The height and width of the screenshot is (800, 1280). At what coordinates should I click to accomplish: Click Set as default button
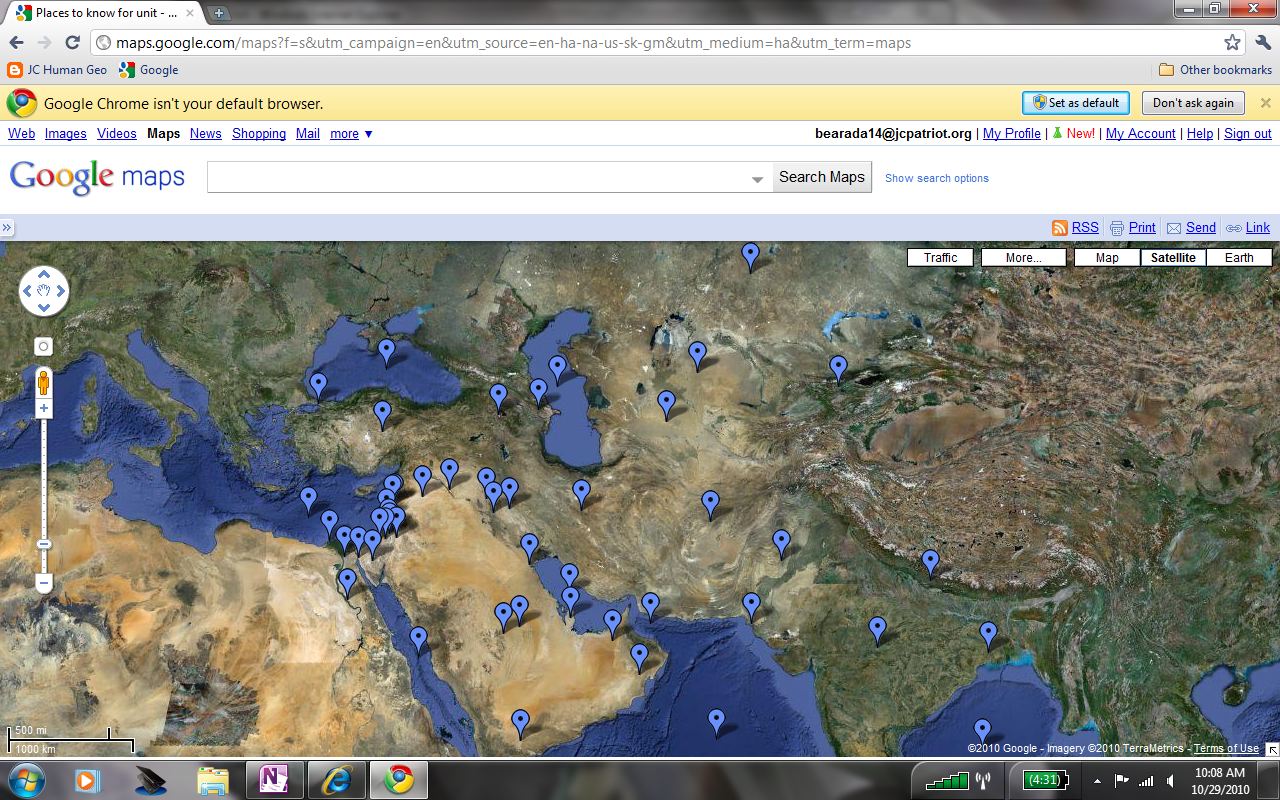pos(1075,103)
